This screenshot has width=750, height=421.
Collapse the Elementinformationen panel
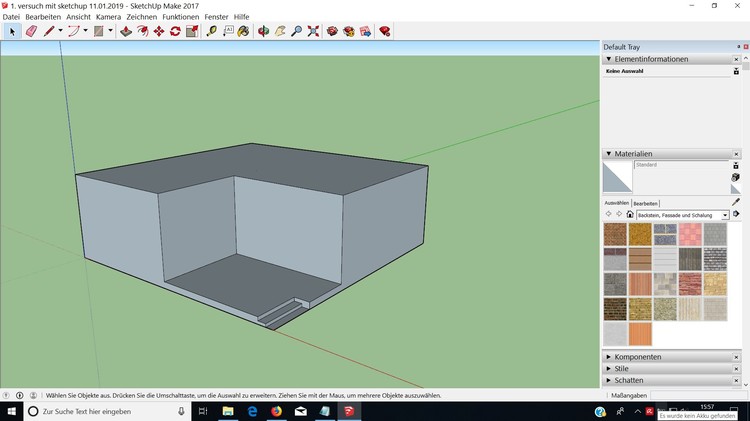pos(609,59)
